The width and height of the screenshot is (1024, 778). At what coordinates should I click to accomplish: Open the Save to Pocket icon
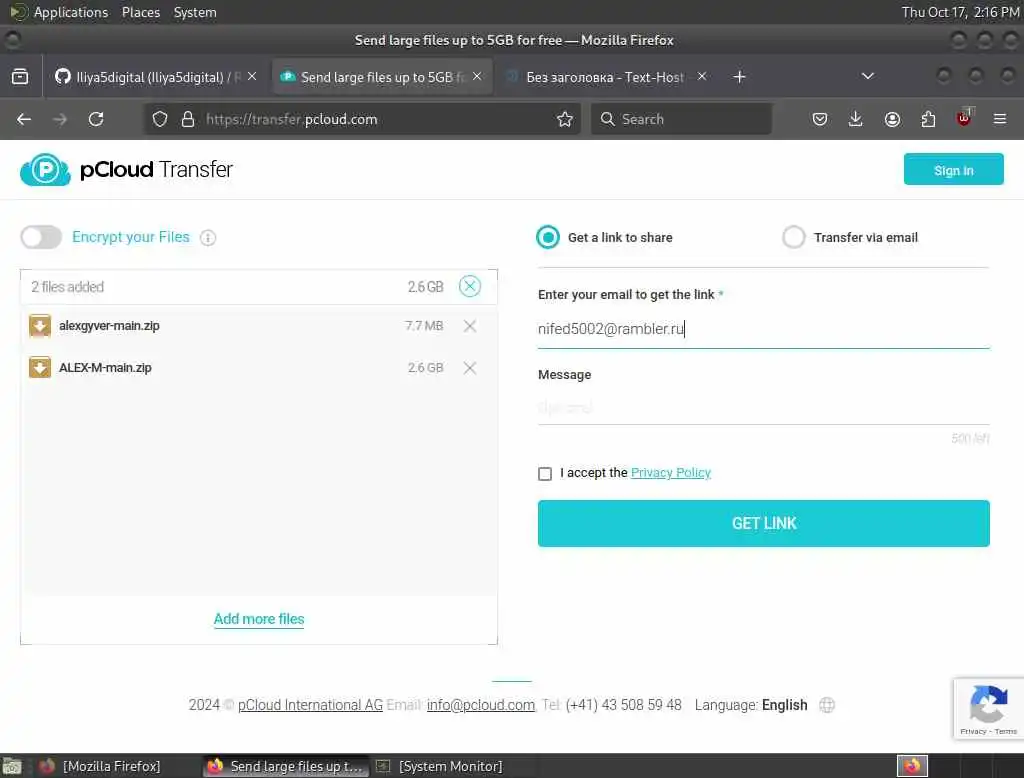click(x=820, y=119)
